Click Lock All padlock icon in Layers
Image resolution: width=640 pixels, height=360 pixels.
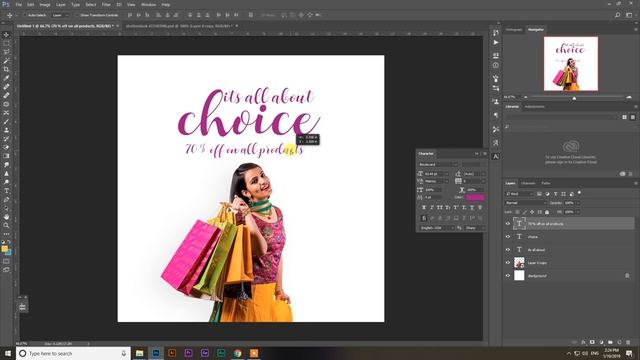(547, 212)
